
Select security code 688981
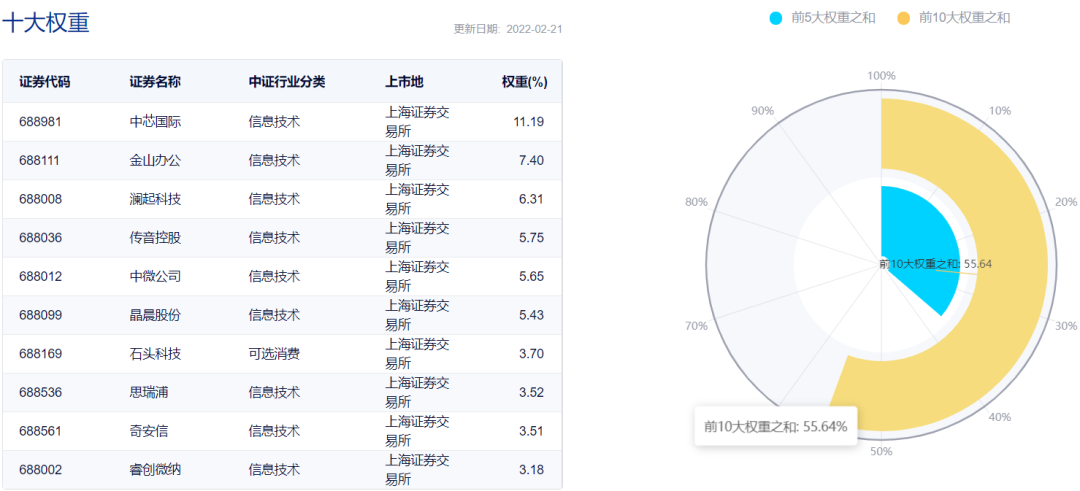pos(41,122)
